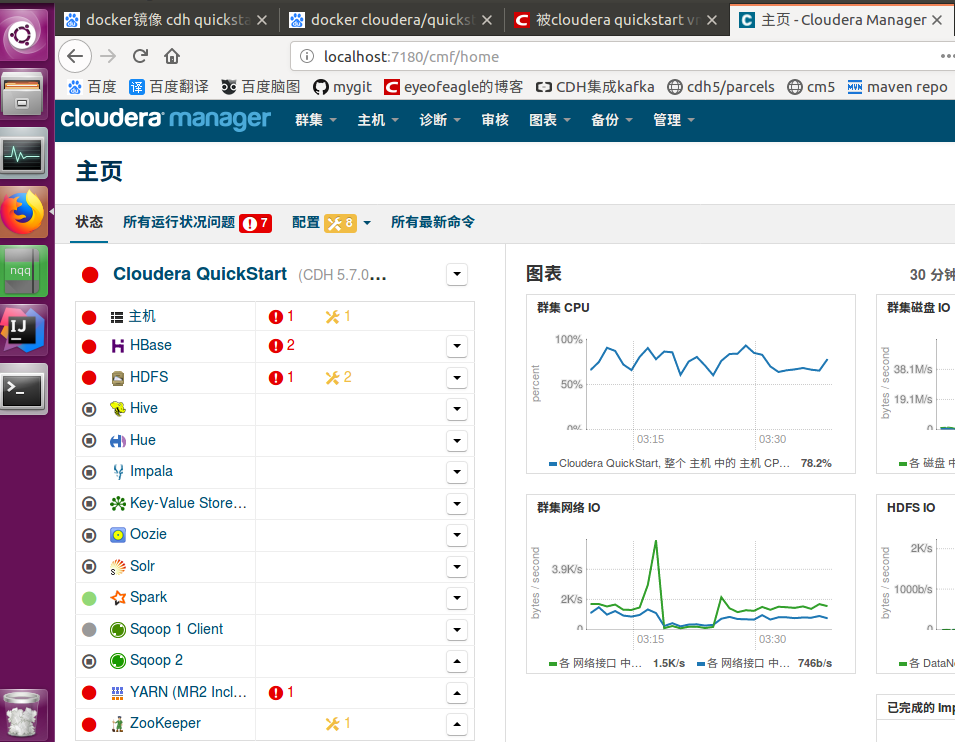
Task: Open the dropdown next to Cloudera QuickStart
Action: tap(457, 274)
